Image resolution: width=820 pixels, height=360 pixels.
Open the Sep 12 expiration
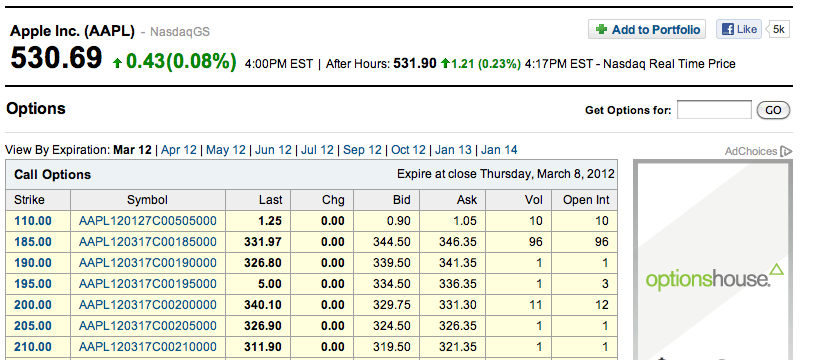click(x=362, y=150)
